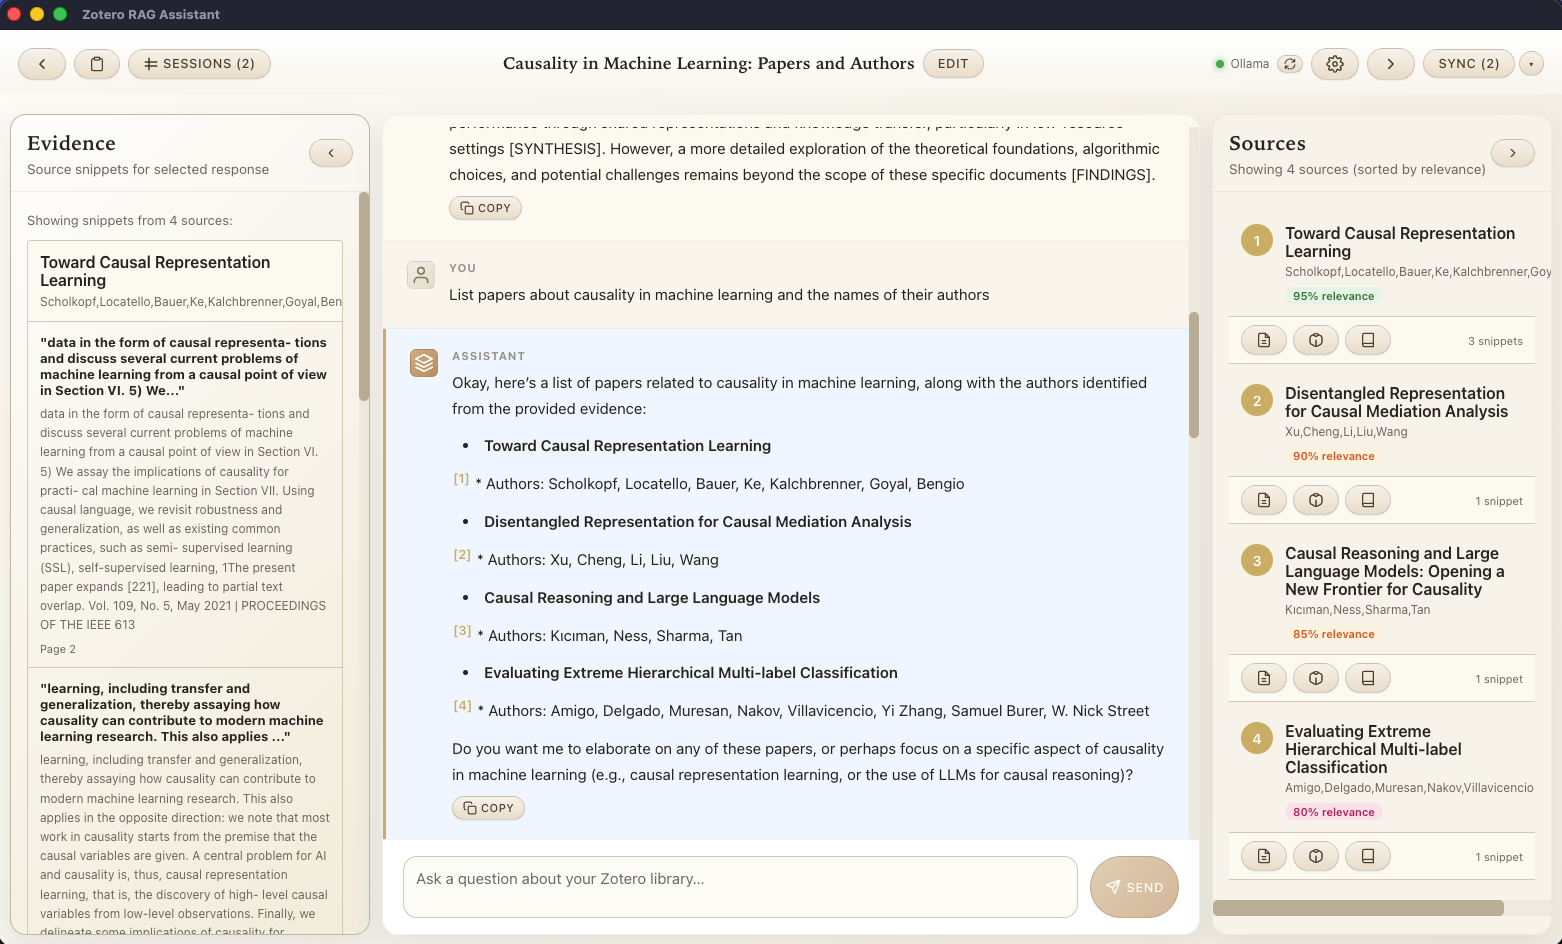This screenshot has width=1562, height=944.
Task: Open the dropdown caret next to SYNC
Action: pos(1531,63)
